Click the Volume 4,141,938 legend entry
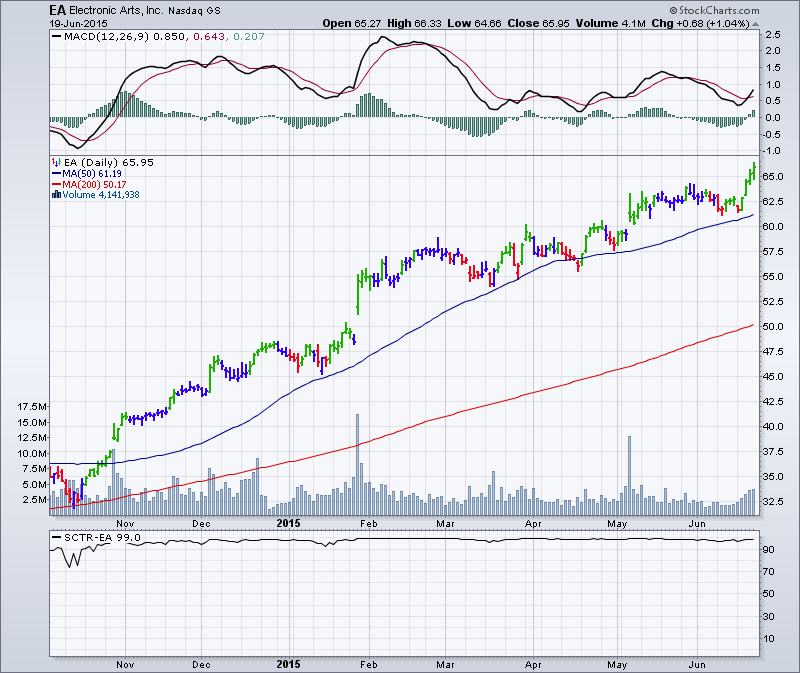This screenshot has width=800, height=673. click(101, 194)
